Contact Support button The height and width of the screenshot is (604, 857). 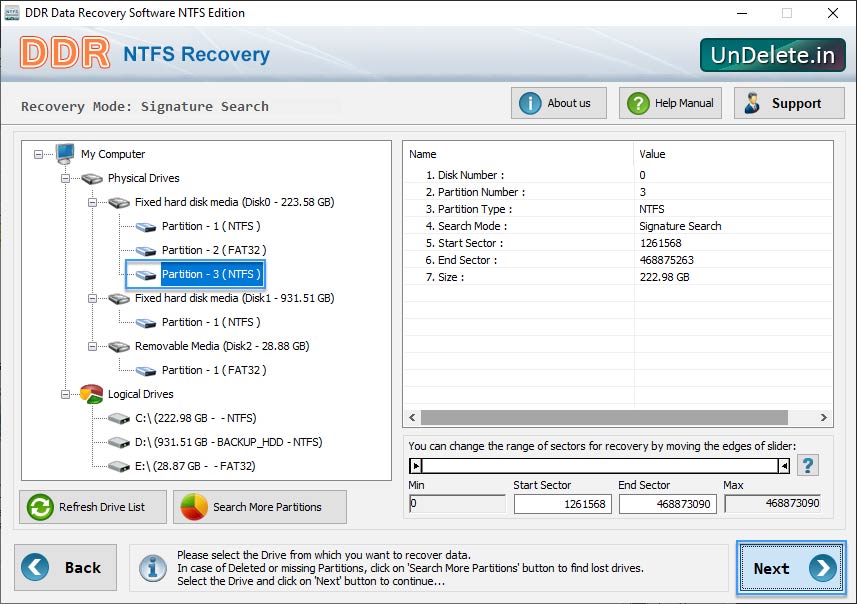click(789, 103)
